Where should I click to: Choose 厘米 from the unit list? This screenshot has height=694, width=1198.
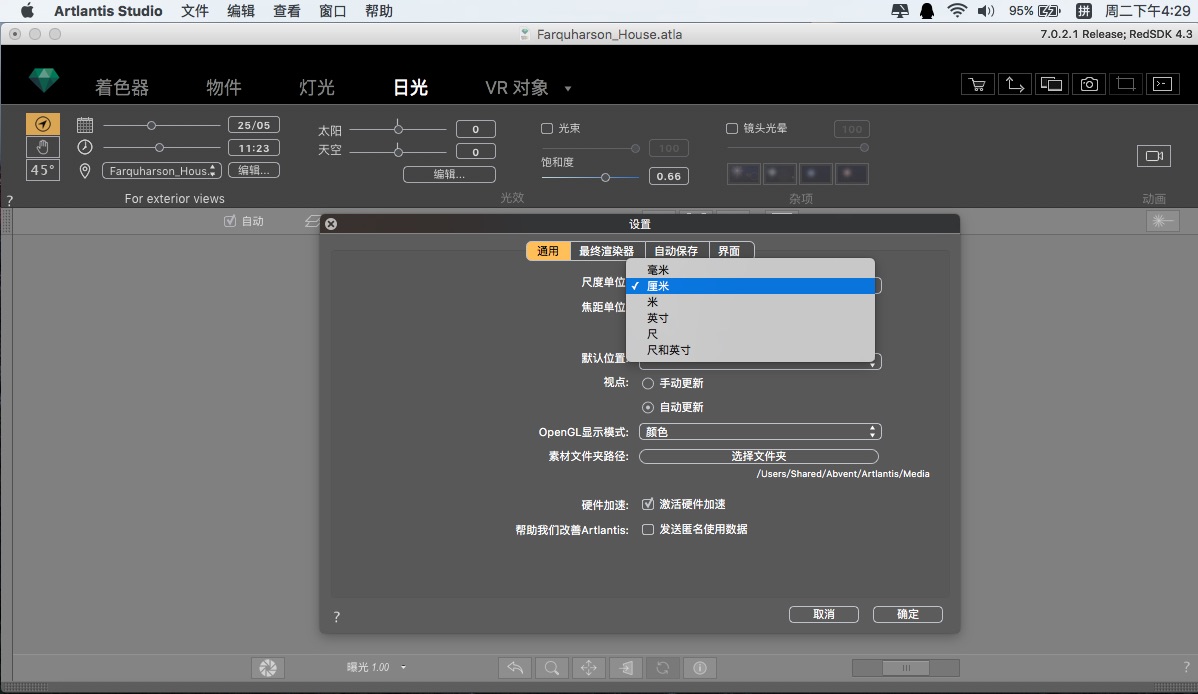[750, 286]
